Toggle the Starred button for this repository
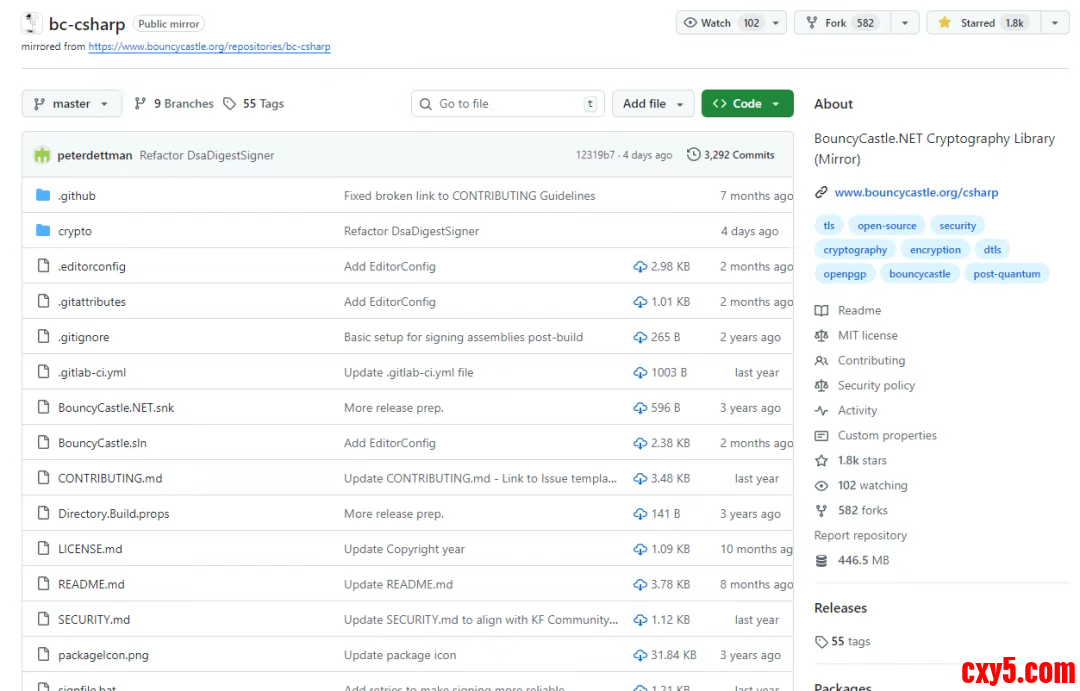This screenshot has height=691, width=1080. tap(982, 23)
